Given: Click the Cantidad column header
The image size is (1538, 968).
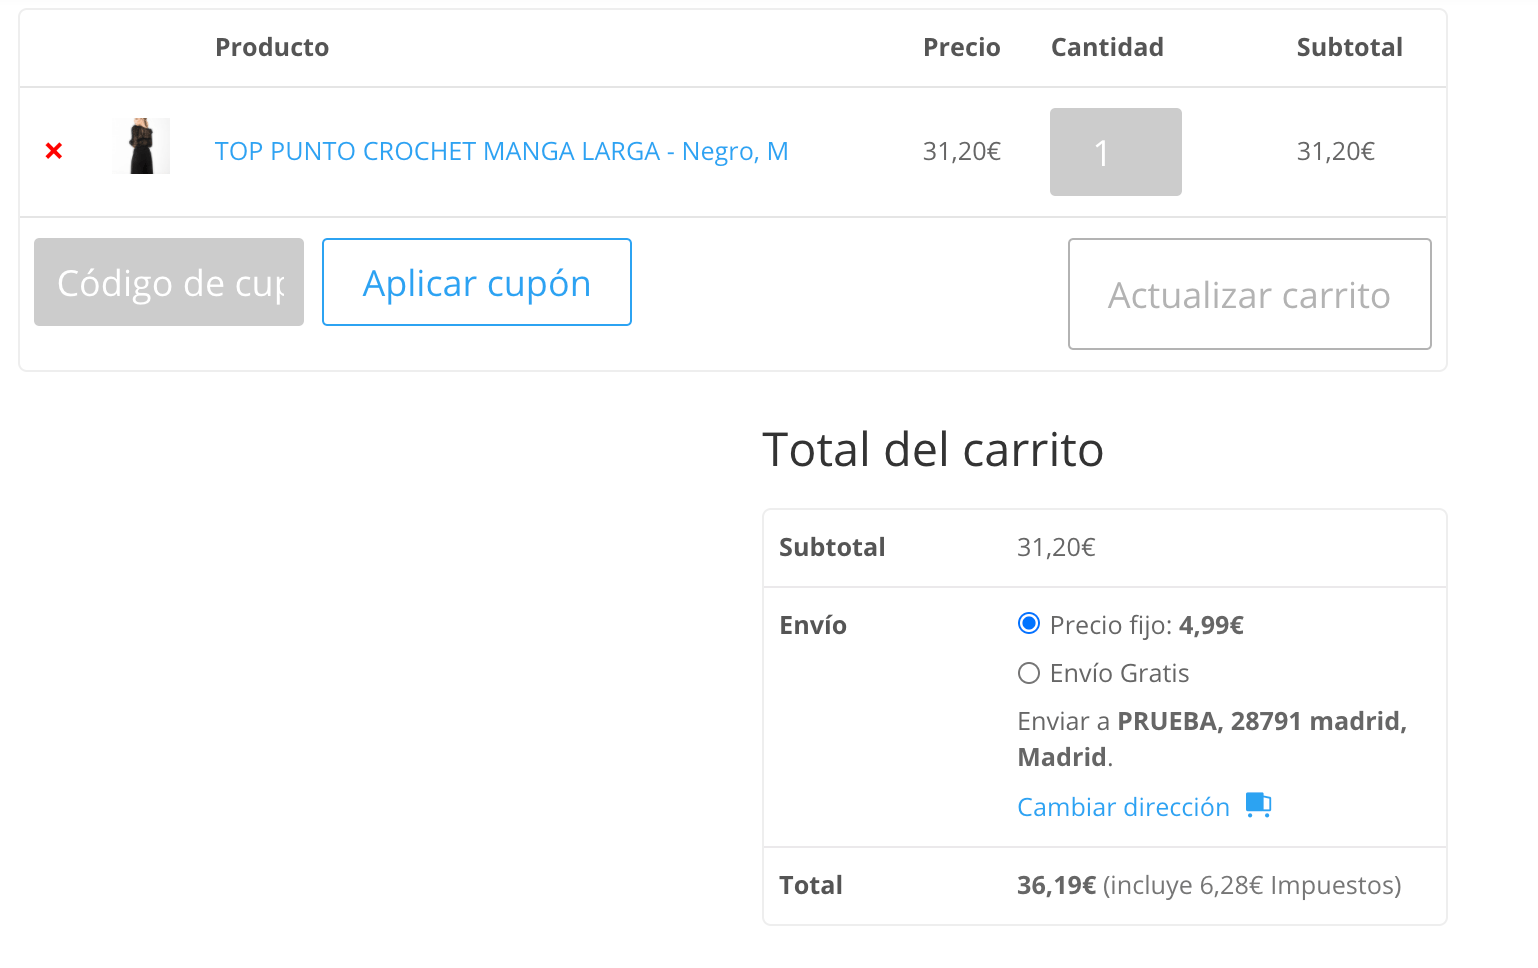Looking at the screenshot, I should (x=1107, y=47).
